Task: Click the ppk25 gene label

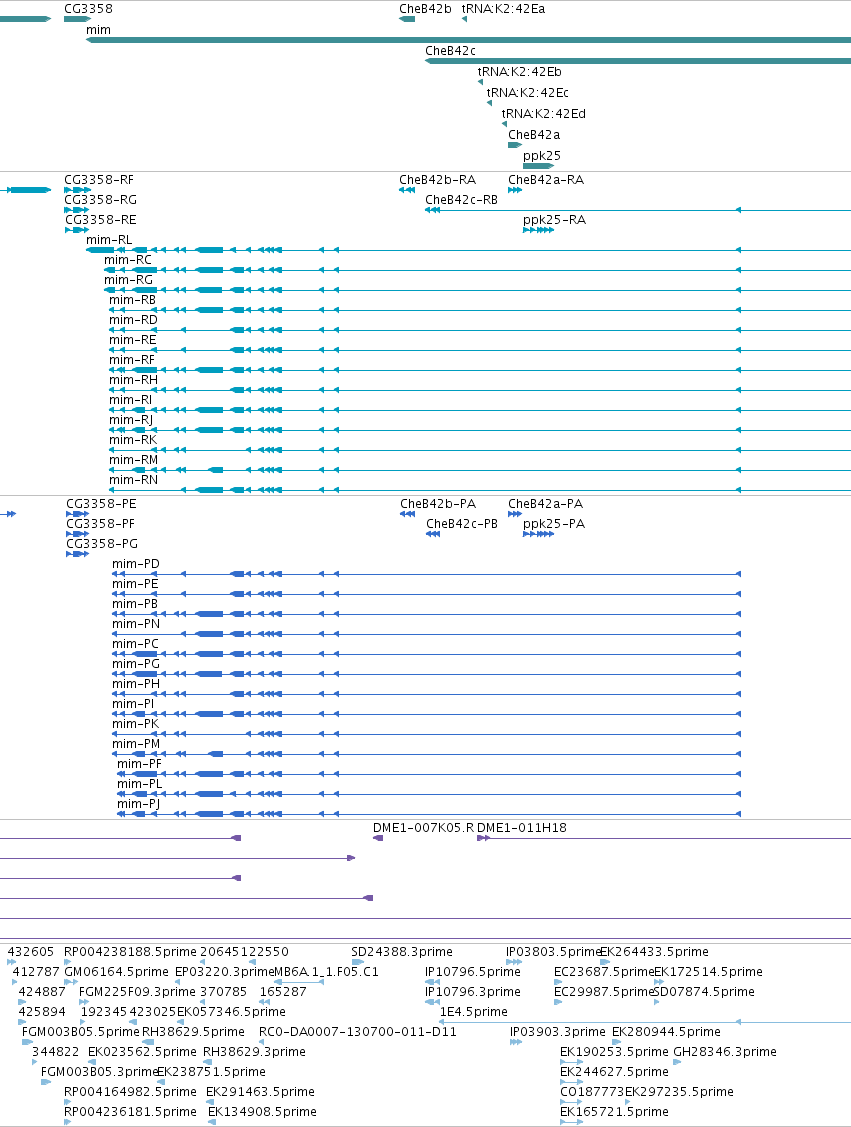Action: [542, 155]
